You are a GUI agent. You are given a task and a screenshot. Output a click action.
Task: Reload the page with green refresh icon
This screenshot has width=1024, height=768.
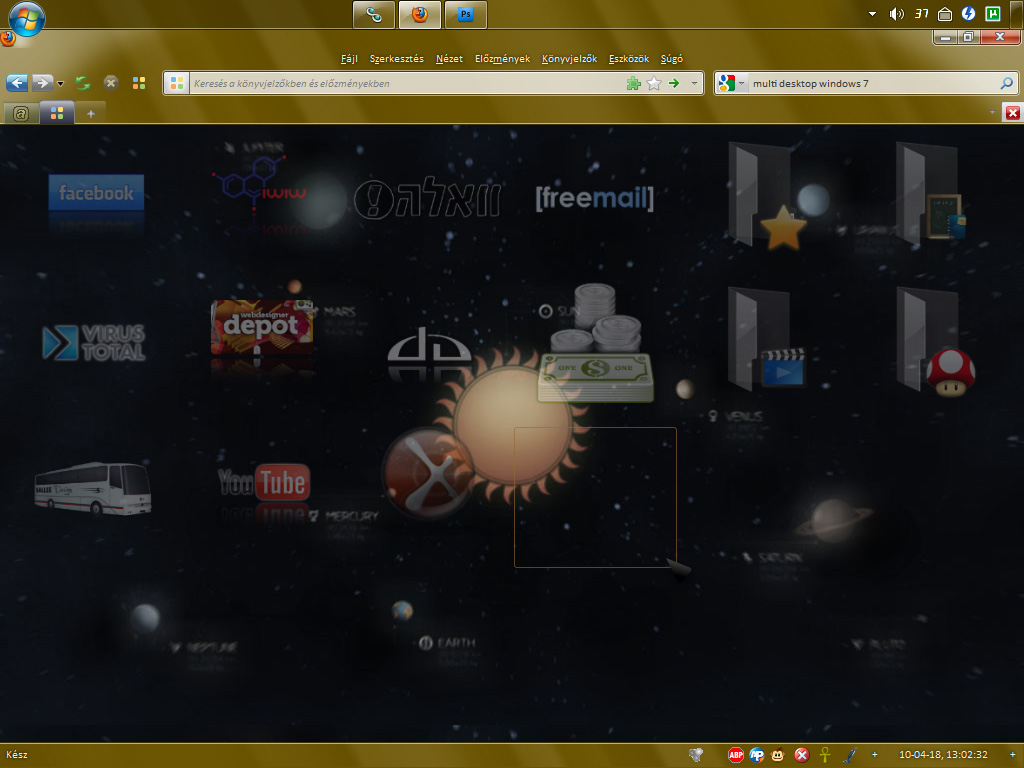coord(83,83)
